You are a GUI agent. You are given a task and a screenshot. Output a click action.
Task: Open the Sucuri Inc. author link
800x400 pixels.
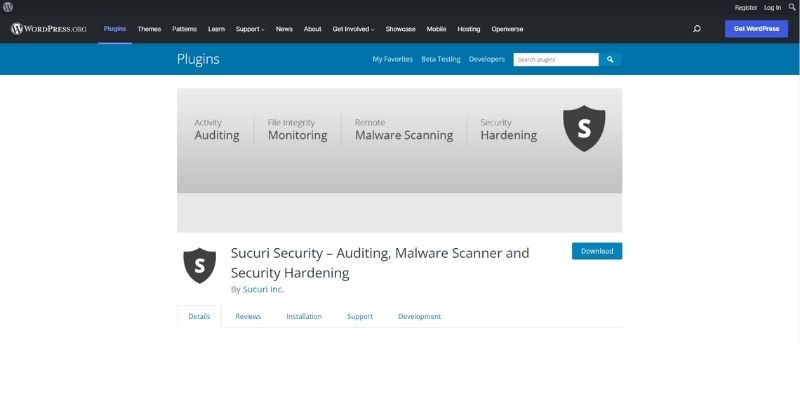tap(263, 289)
